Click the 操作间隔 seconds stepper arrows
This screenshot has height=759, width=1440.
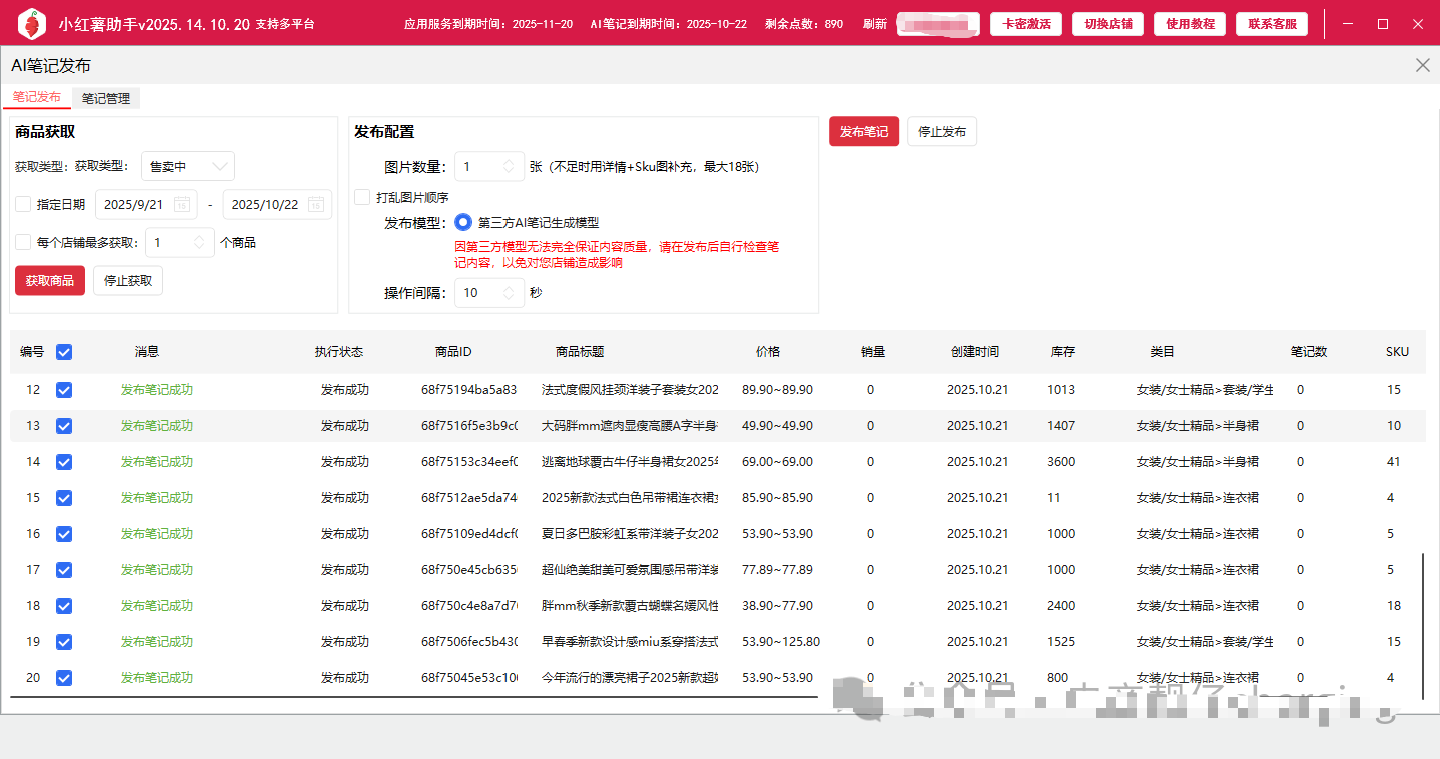[509, 293]
